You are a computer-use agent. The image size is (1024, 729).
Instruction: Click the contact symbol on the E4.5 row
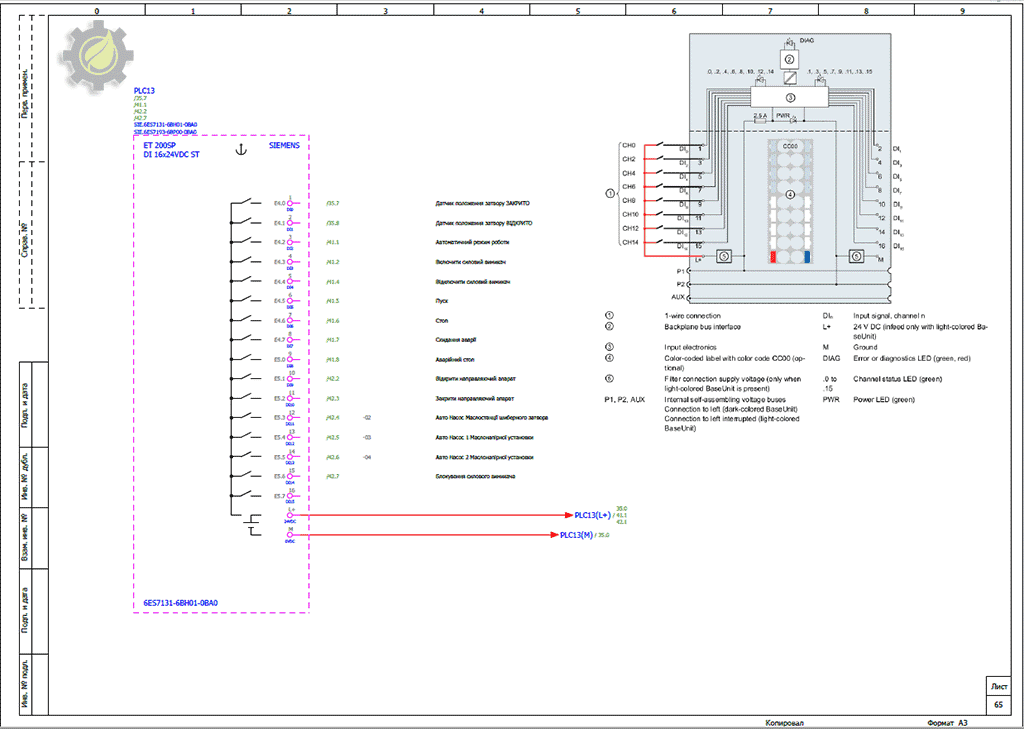pyautogui.click(x=246, y=299)
